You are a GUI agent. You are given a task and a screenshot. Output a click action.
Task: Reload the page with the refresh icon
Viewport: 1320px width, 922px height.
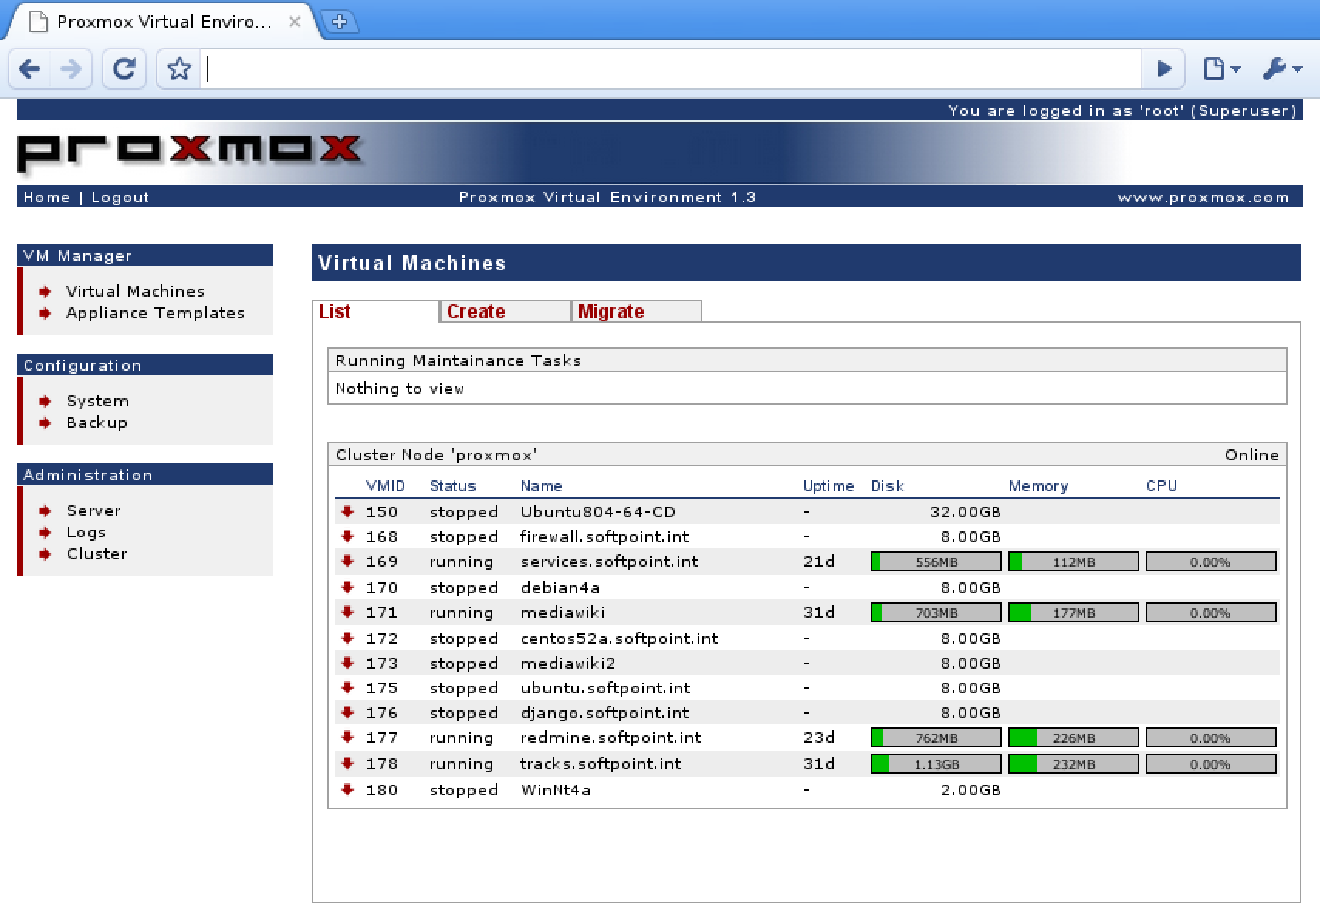click(x=124, y=69)
